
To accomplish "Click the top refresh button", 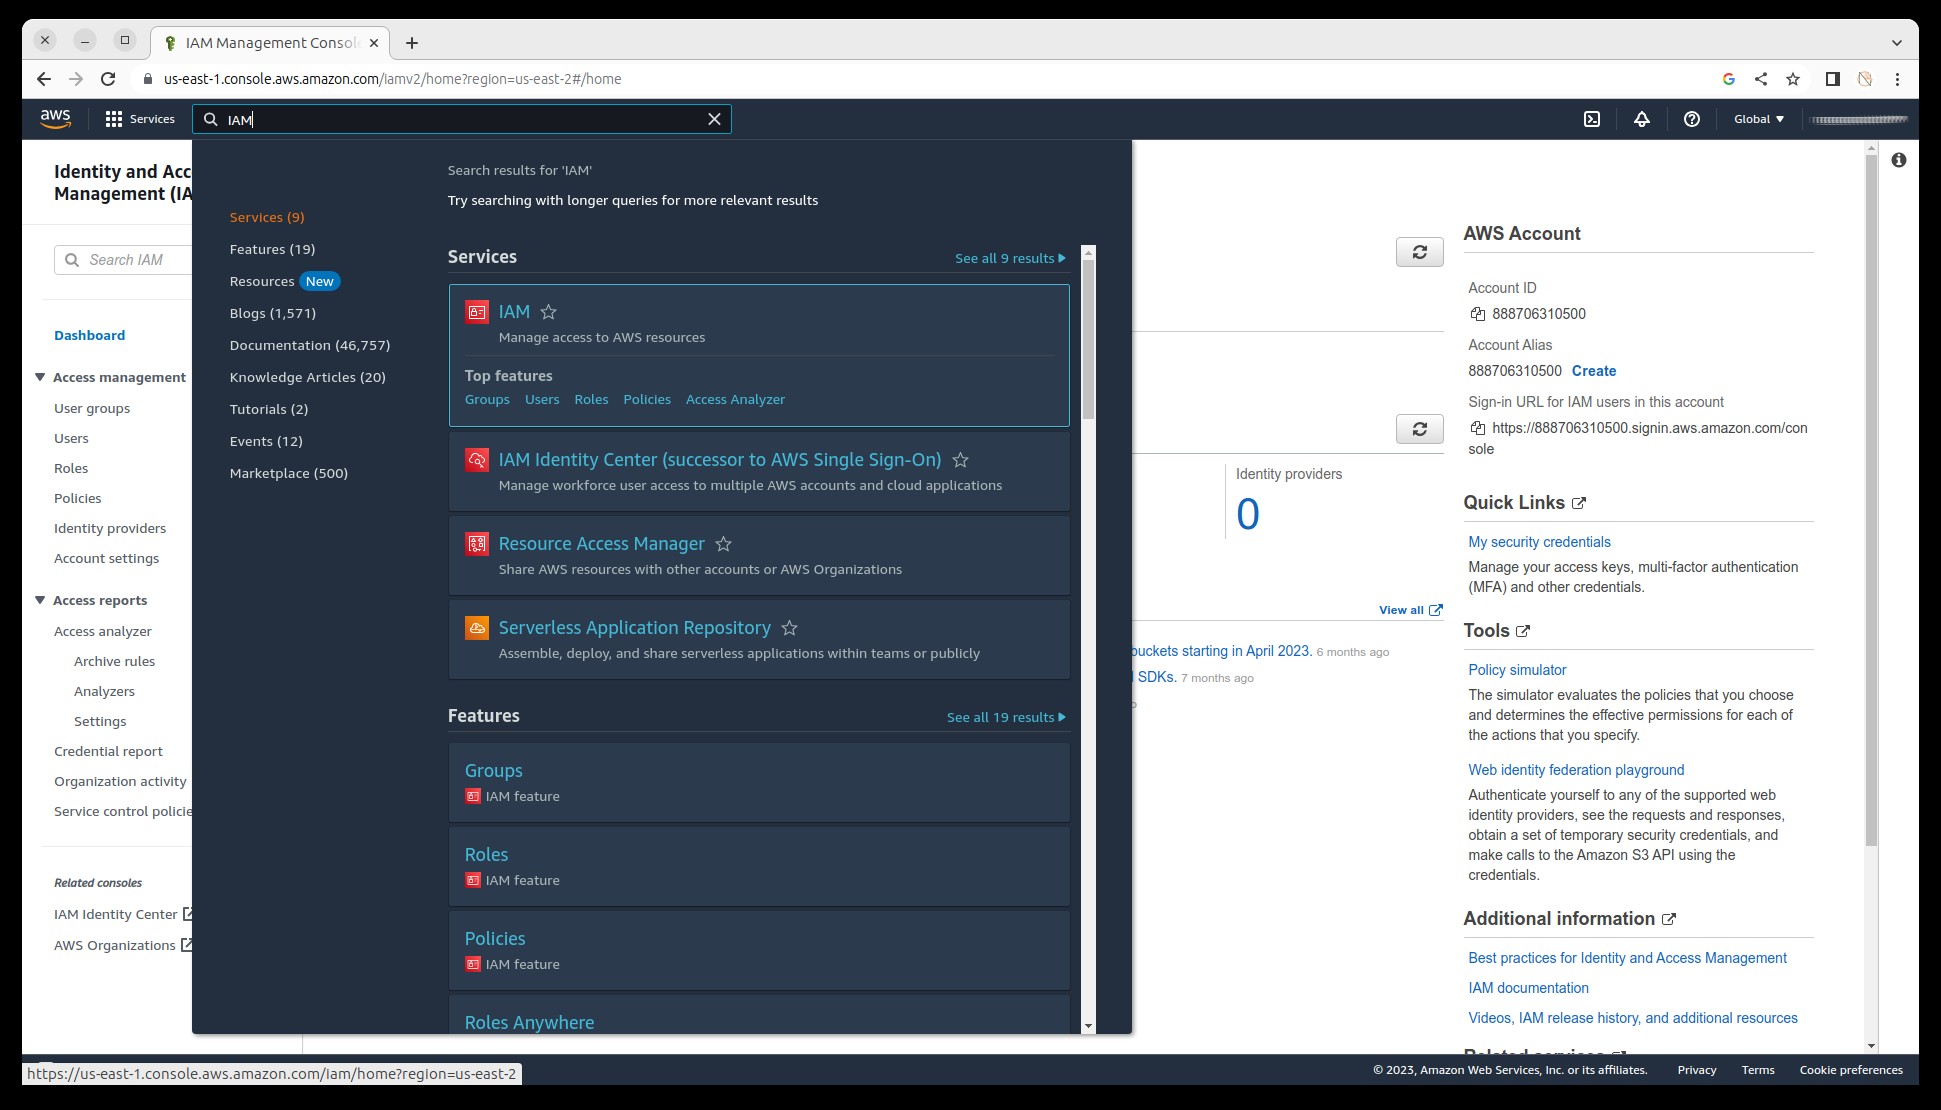I will (x=1419, y=252).
